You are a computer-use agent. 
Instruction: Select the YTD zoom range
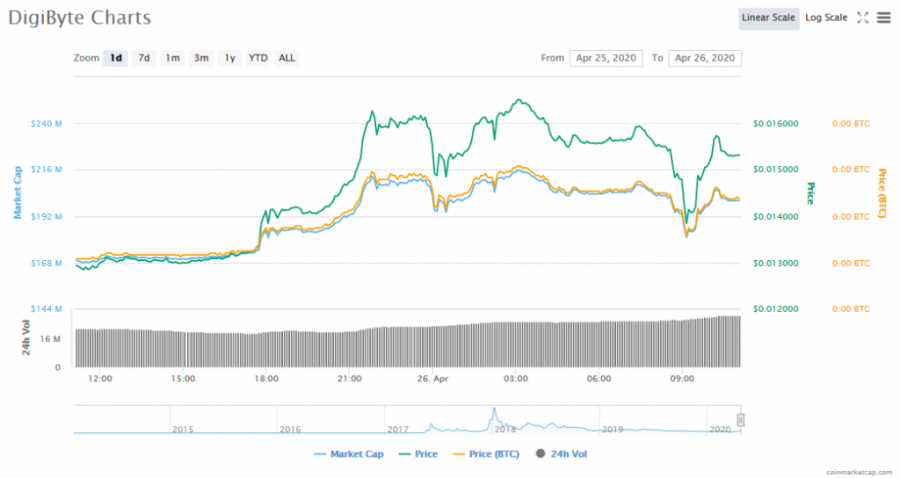pos(258,58)
